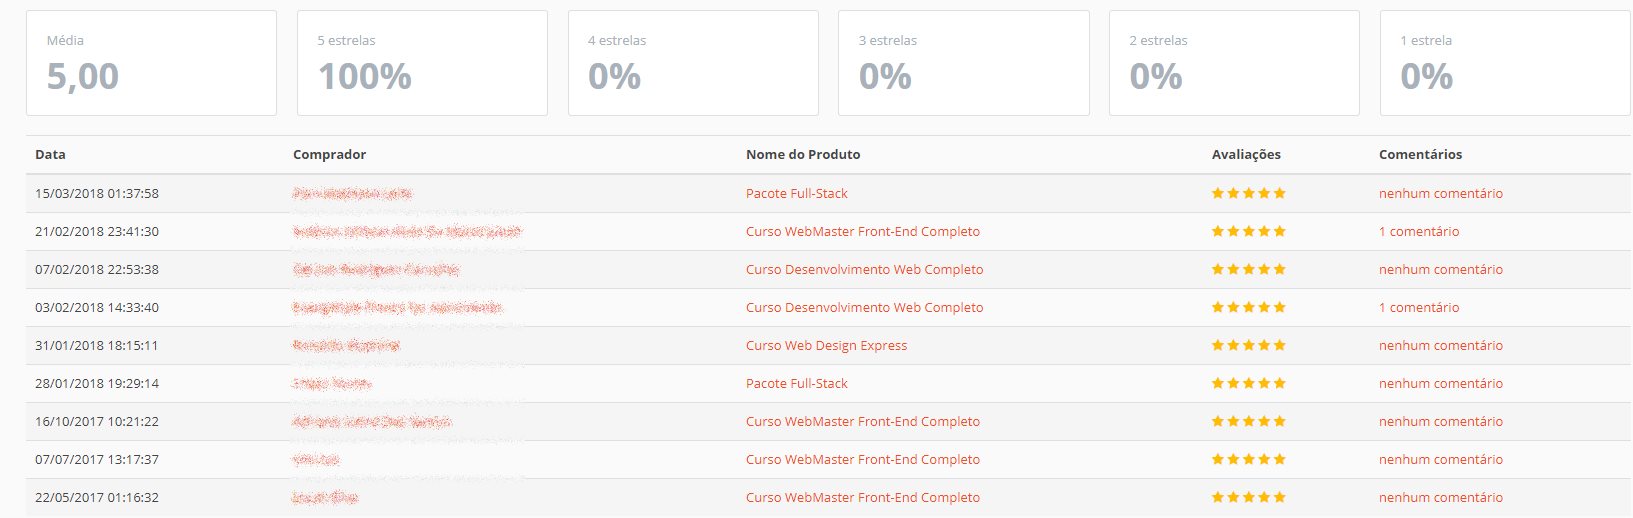Viewport: 1633px width, 518px height.
Task: Open Curso Desenvolvimento Web Completo from 07/02/2018
Action: pyautogui.click(x=864, y=269)
